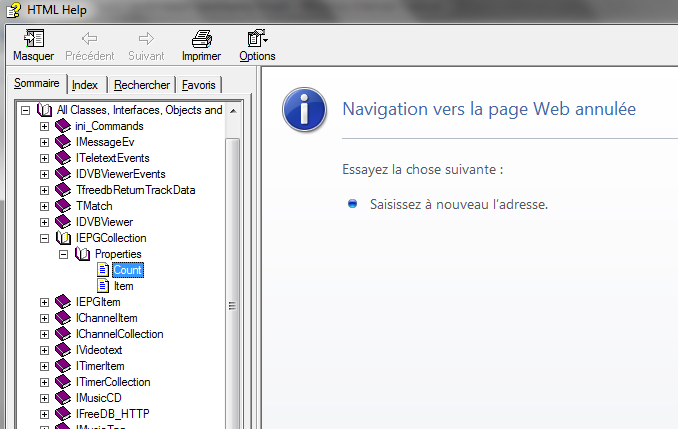
Task: Open the Options toolbar menu icon
Action: [x=257, y=38]
